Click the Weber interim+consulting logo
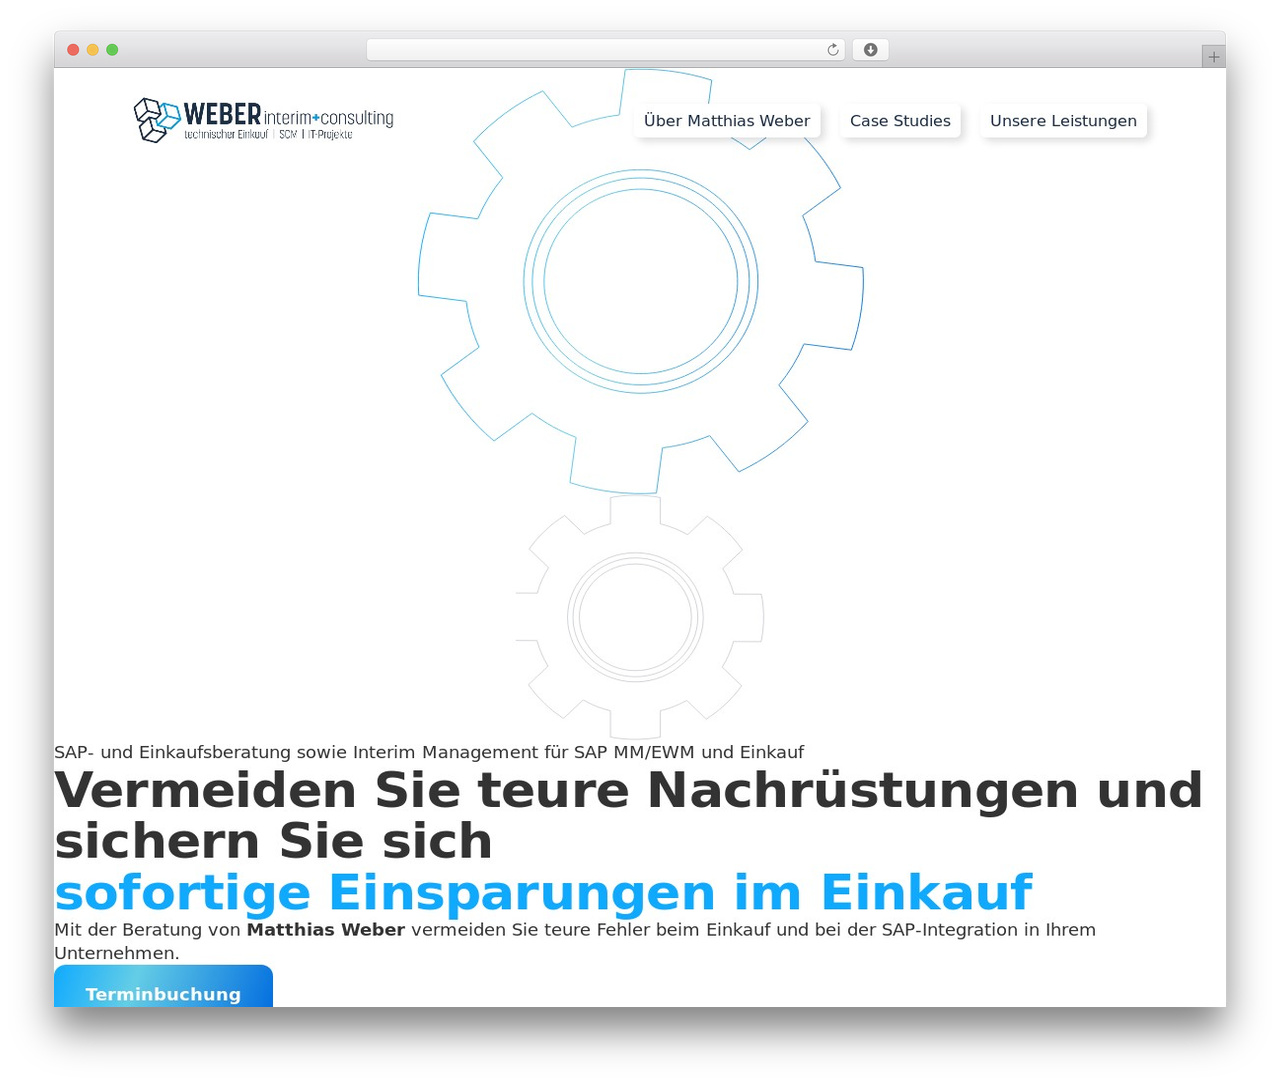The width and height of the screenshot is (1280, 1084). [264, 120]
